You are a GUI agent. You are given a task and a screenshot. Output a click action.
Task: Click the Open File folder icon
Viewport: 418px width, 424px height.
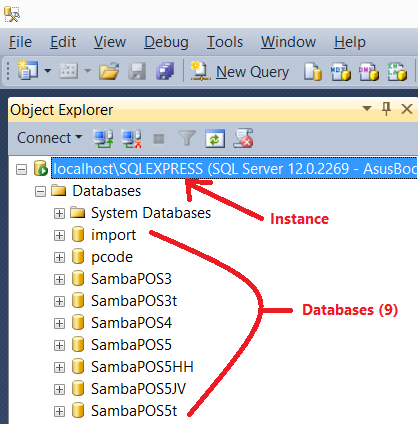click(109, 71)
